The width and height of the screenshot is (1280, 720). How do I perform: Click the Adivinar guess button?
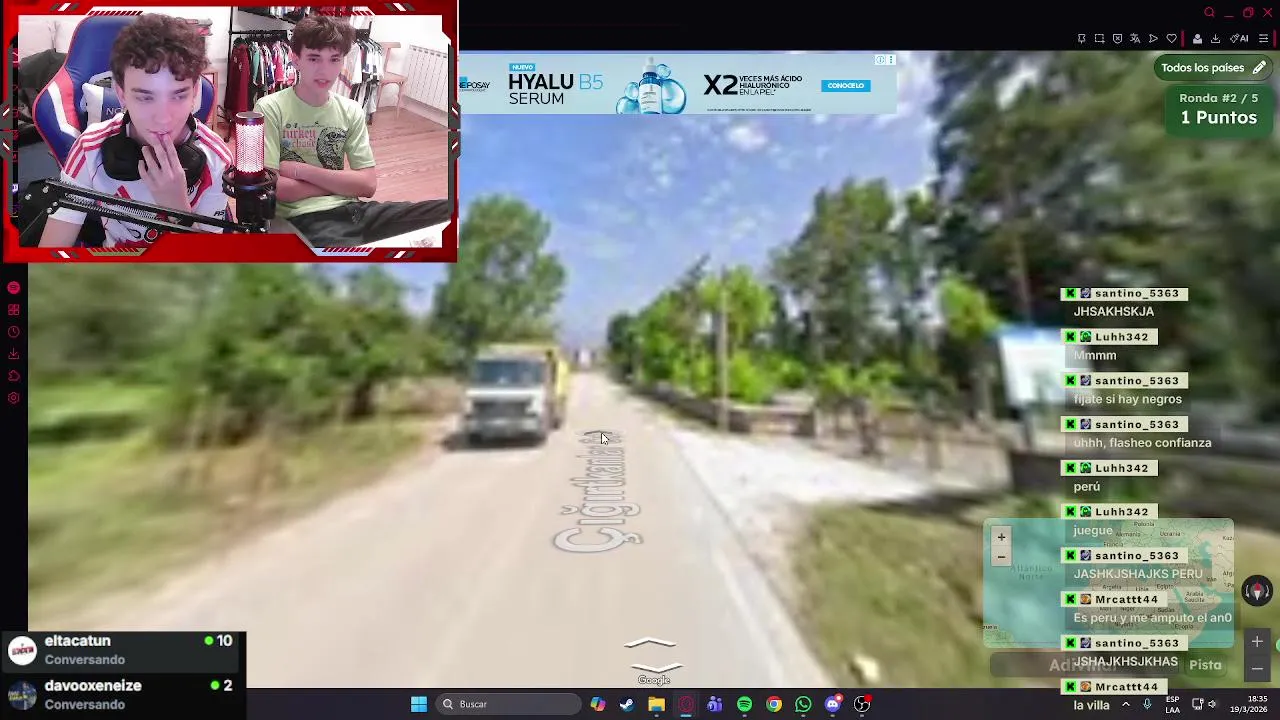[x=1083, y=665]
